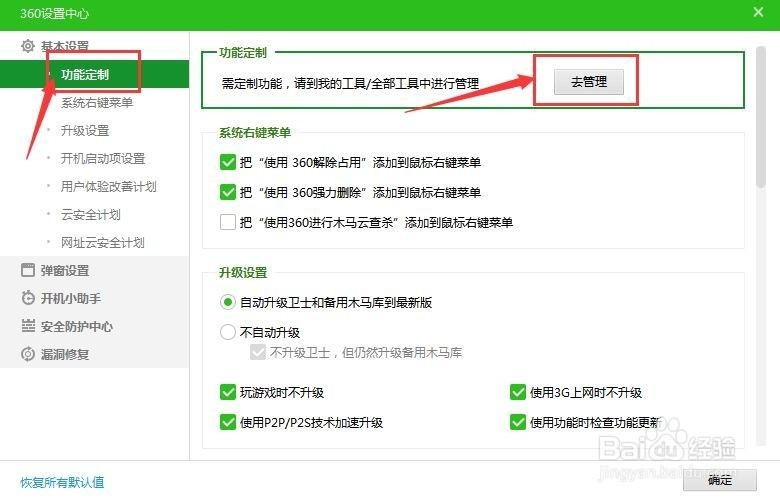Click the 升级设置 section heading

pos(243,273)
